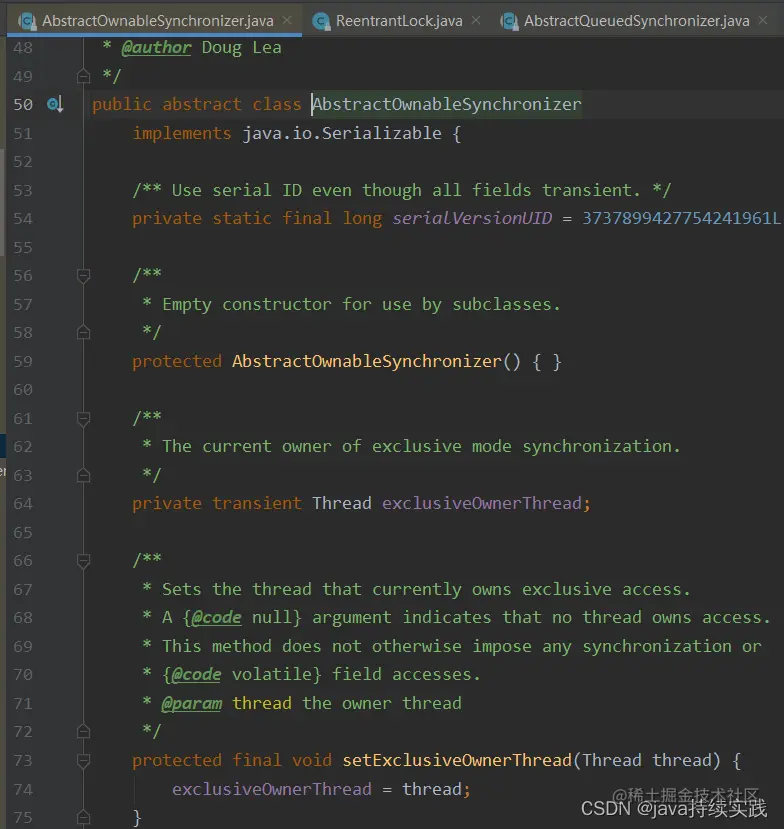Close the AbstractQueuedSynchronizer.java tab

[763, 20]
